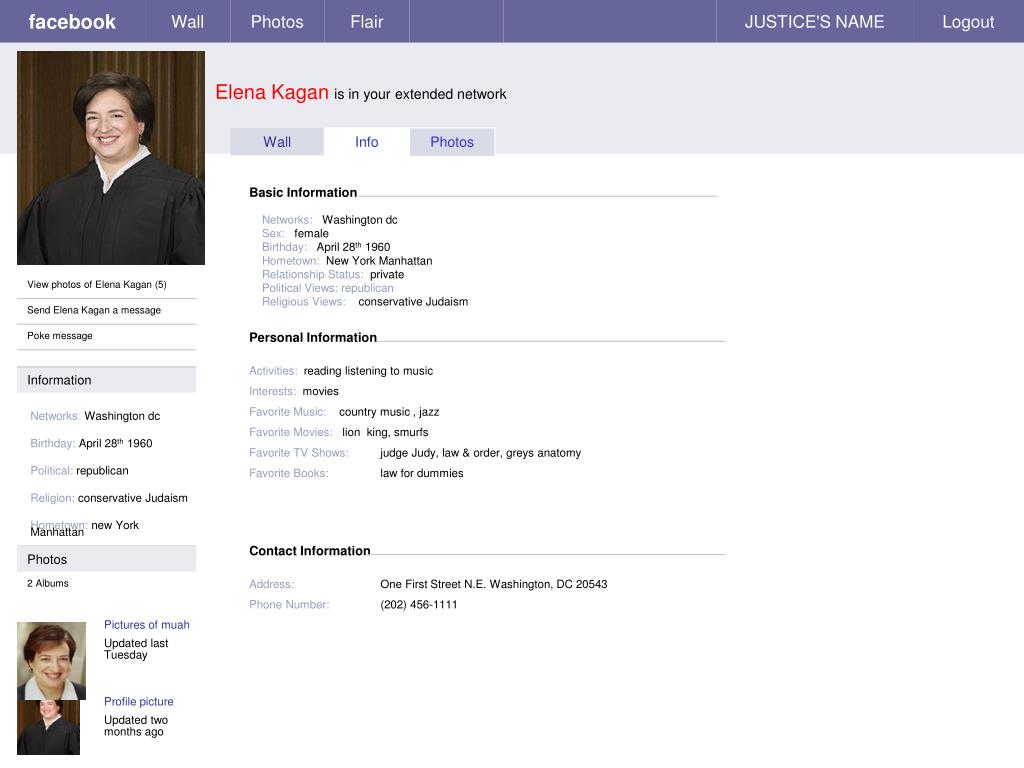This screenshot has height=768, width=1024.
Task: Click the Elena Kagan name heading
Action: coord(272,92)
